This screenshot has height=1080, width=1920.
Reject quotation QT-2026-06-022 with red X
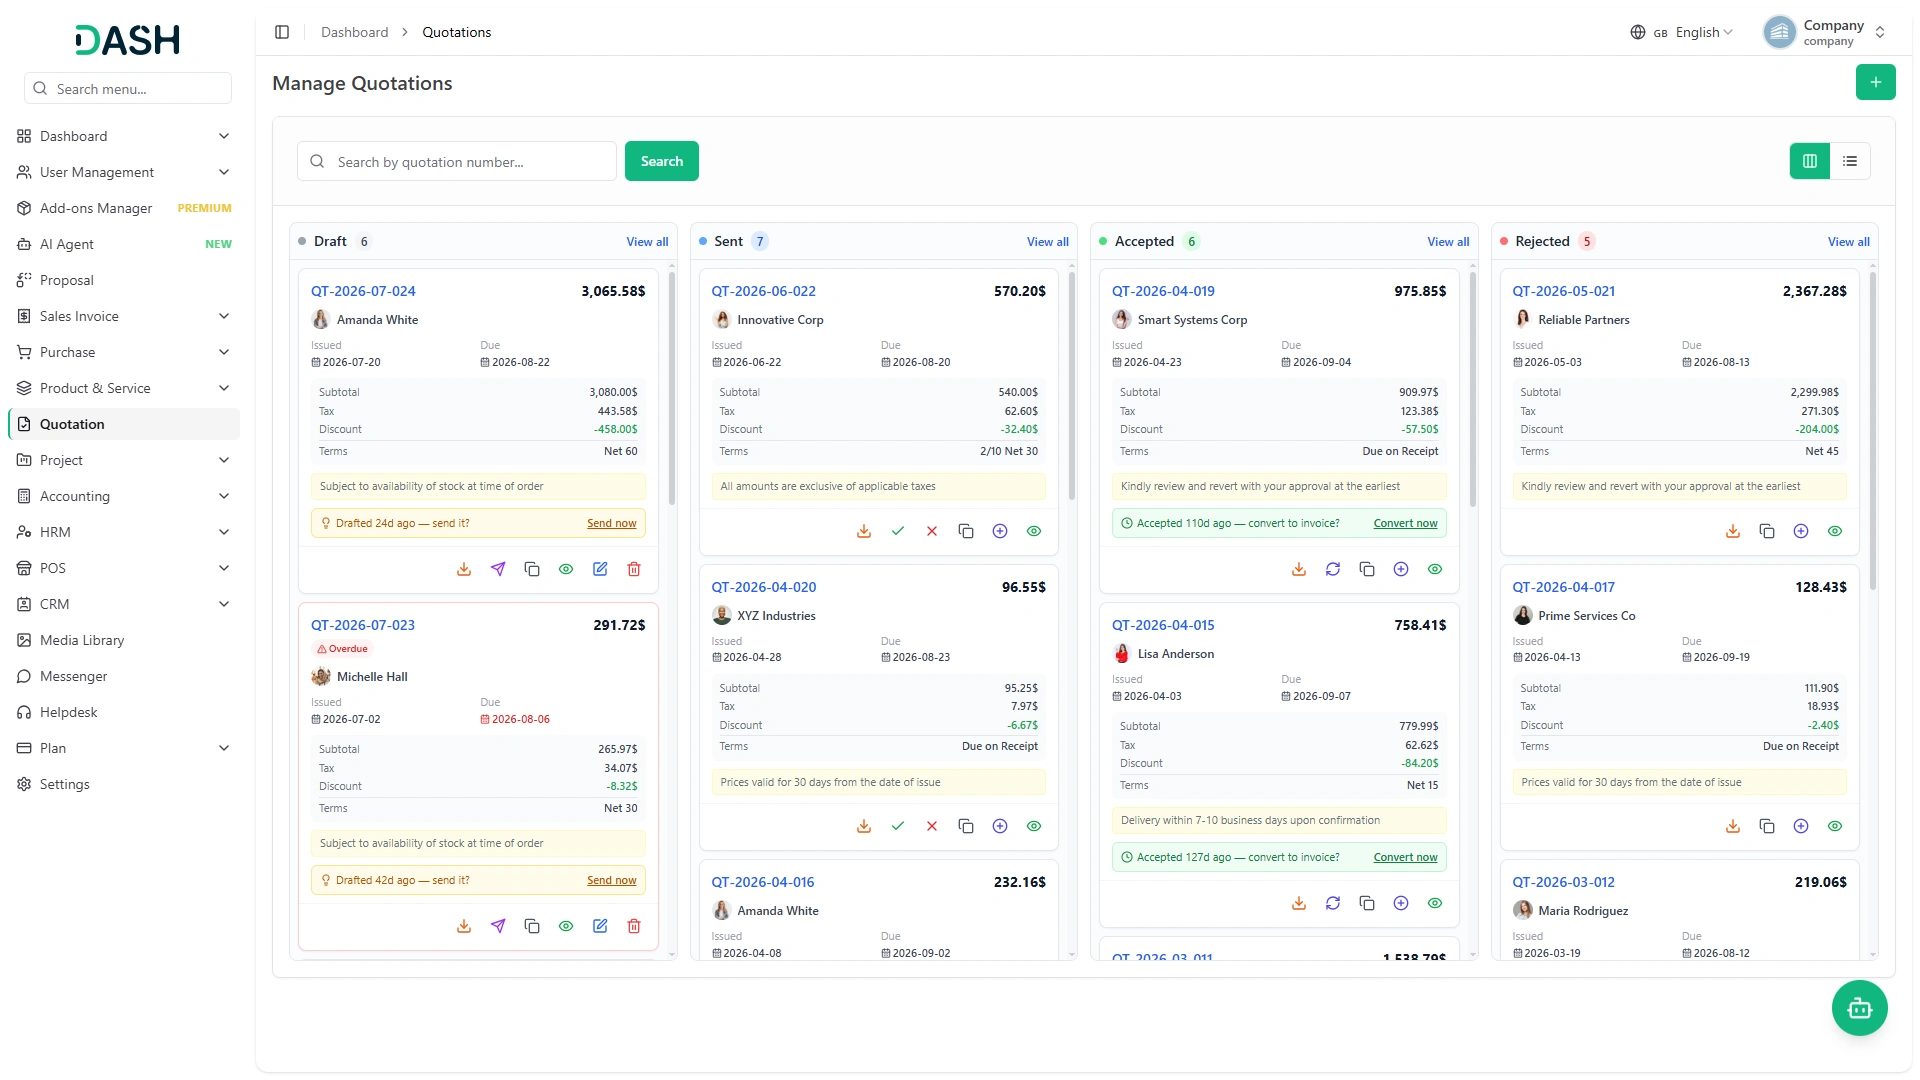[932, 531]
